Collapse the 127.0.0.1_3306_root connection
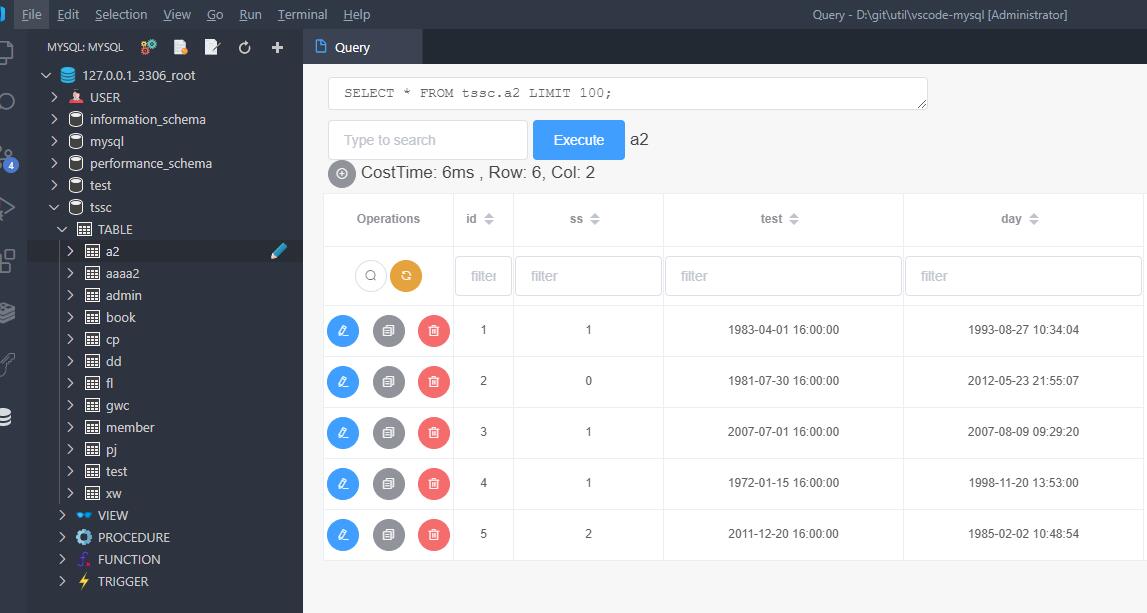1147x613 pixels. pyautogui.click(x=46, y=75)
